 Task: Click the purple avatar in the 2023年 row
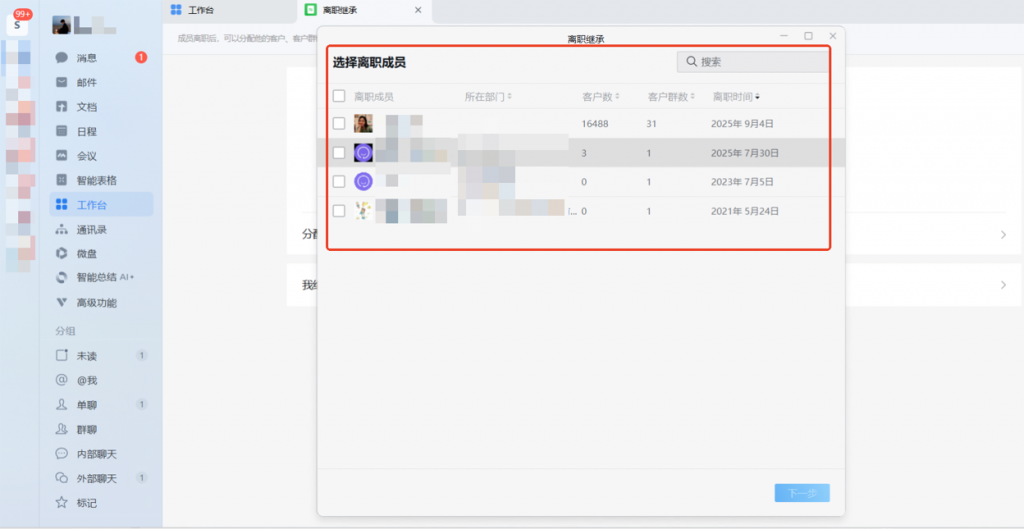coord(363,182)
